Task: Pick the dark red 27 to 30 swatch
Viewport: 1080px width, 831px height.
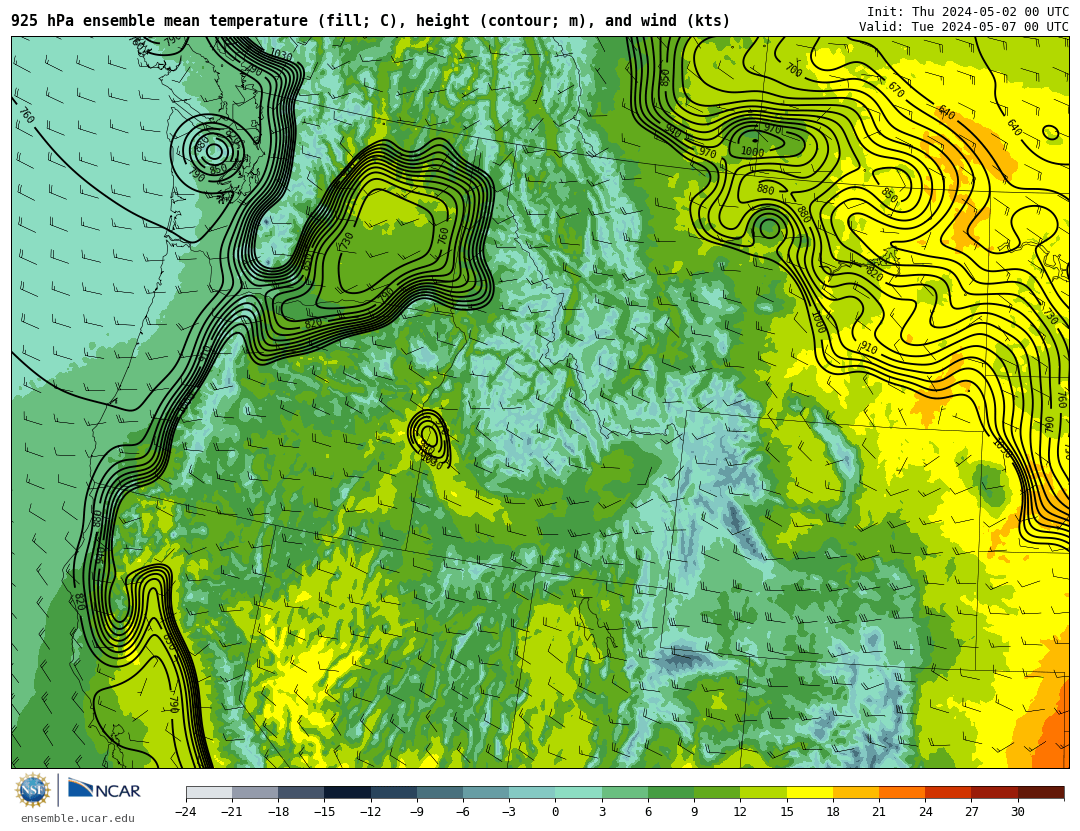Action: click(x=994, y=792)
